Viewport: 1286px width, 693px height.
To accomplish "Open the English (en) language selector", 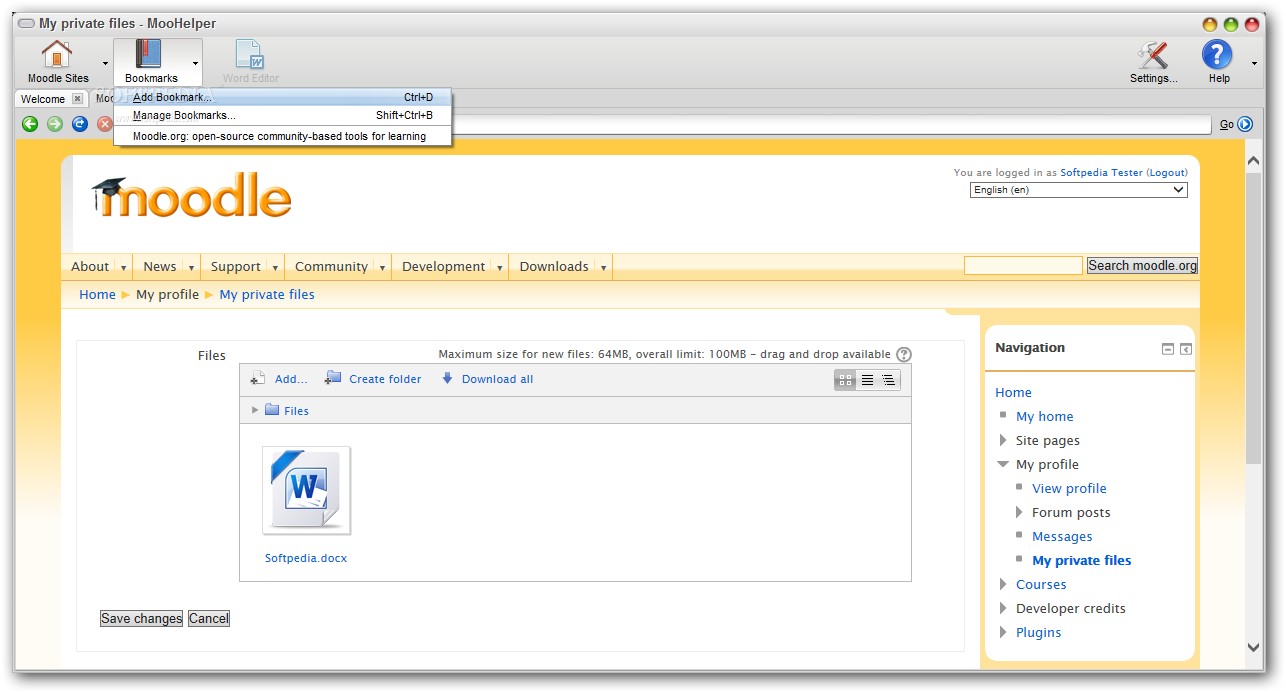I will point(1079,190).
